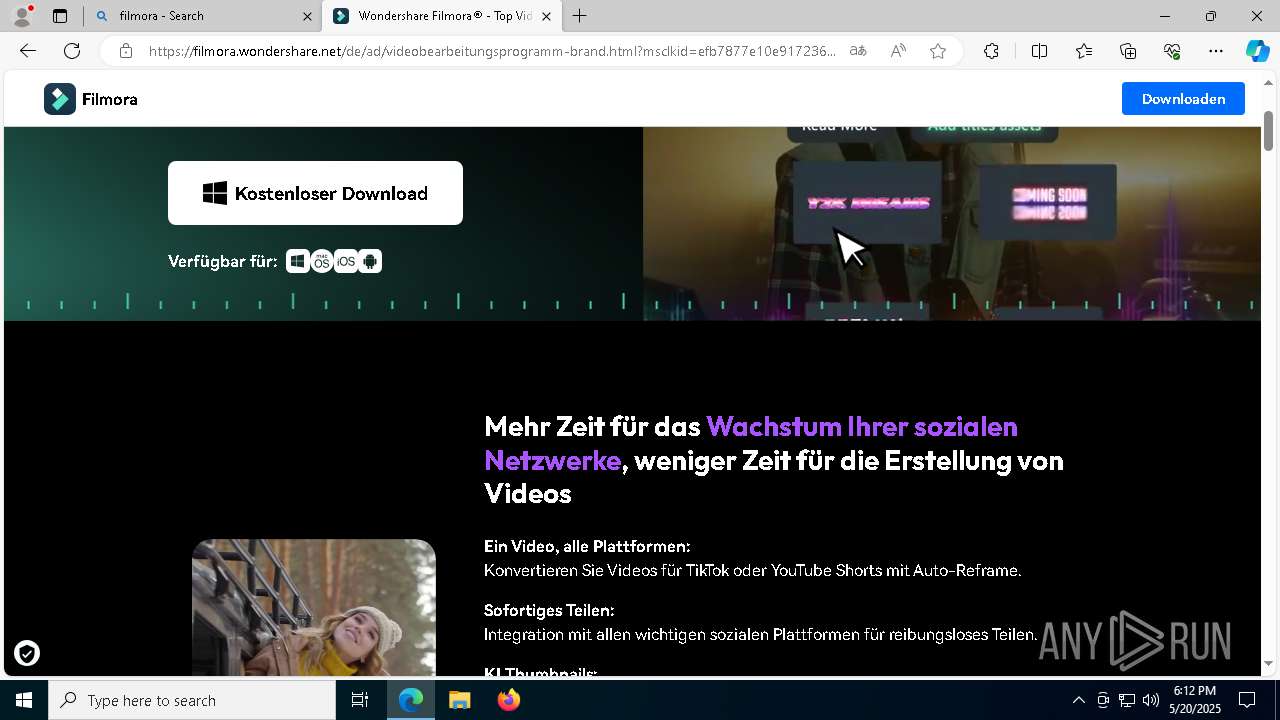Viewport: 1280px width, 720px height.
Task: Open browser Extensions icon
Action: tap(991, 51)
